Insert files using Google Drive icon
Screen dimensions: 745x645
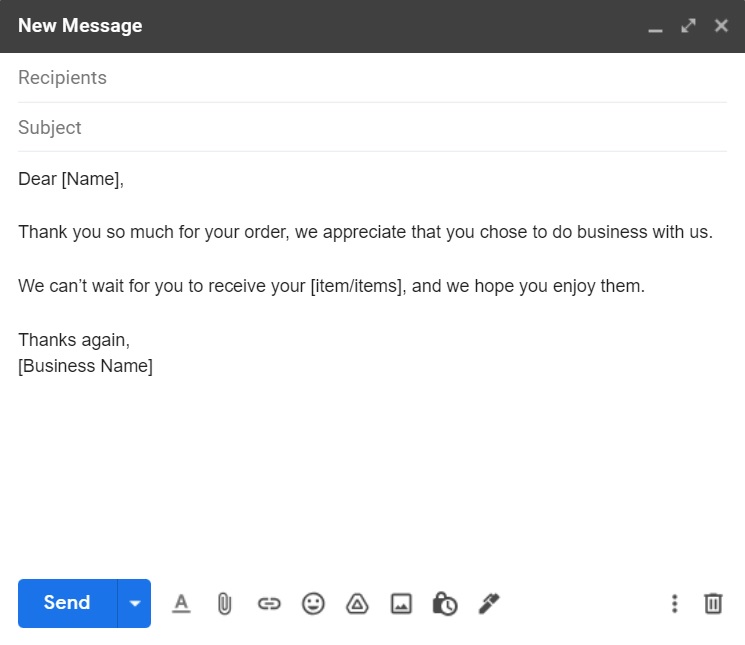click(x=357, y=603)
